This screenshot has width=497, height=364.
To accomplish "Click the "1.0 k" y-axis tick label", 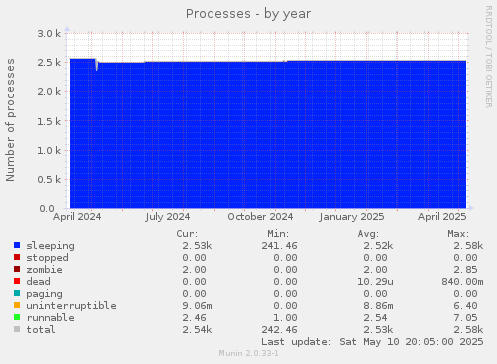I will [49, 150].
